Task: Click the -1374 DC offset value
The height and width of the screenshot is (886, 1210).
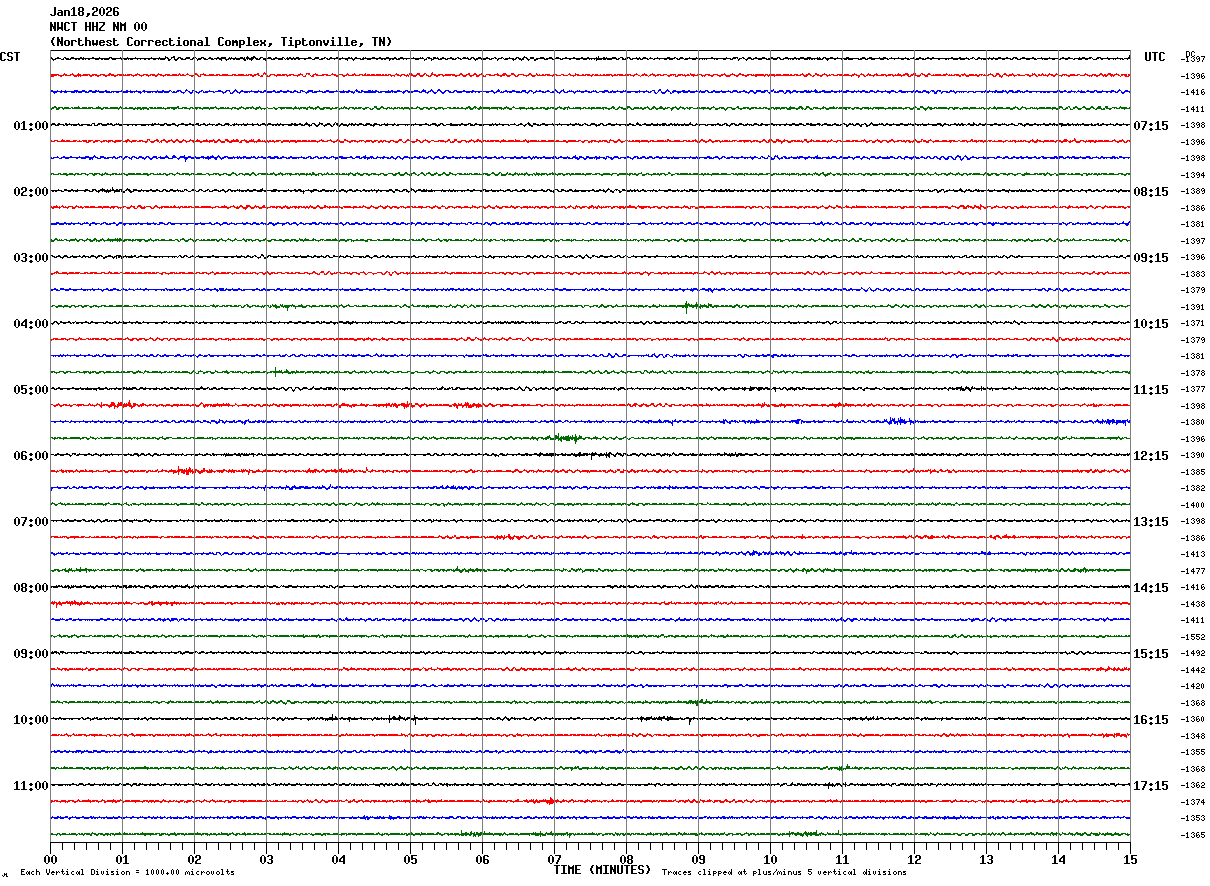Action: tap(1193, 802)
